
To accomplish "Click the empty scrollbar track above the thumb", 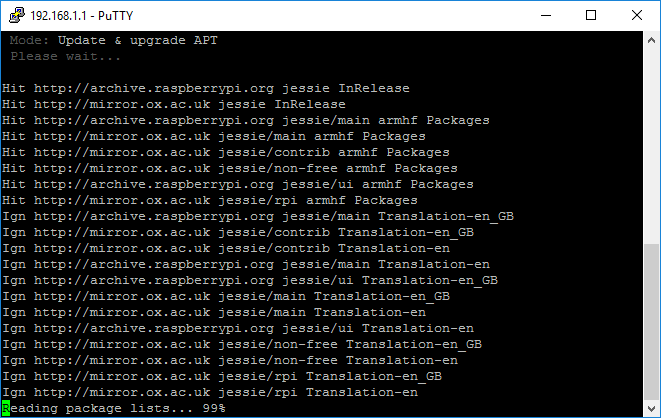I will click(651, 146).
